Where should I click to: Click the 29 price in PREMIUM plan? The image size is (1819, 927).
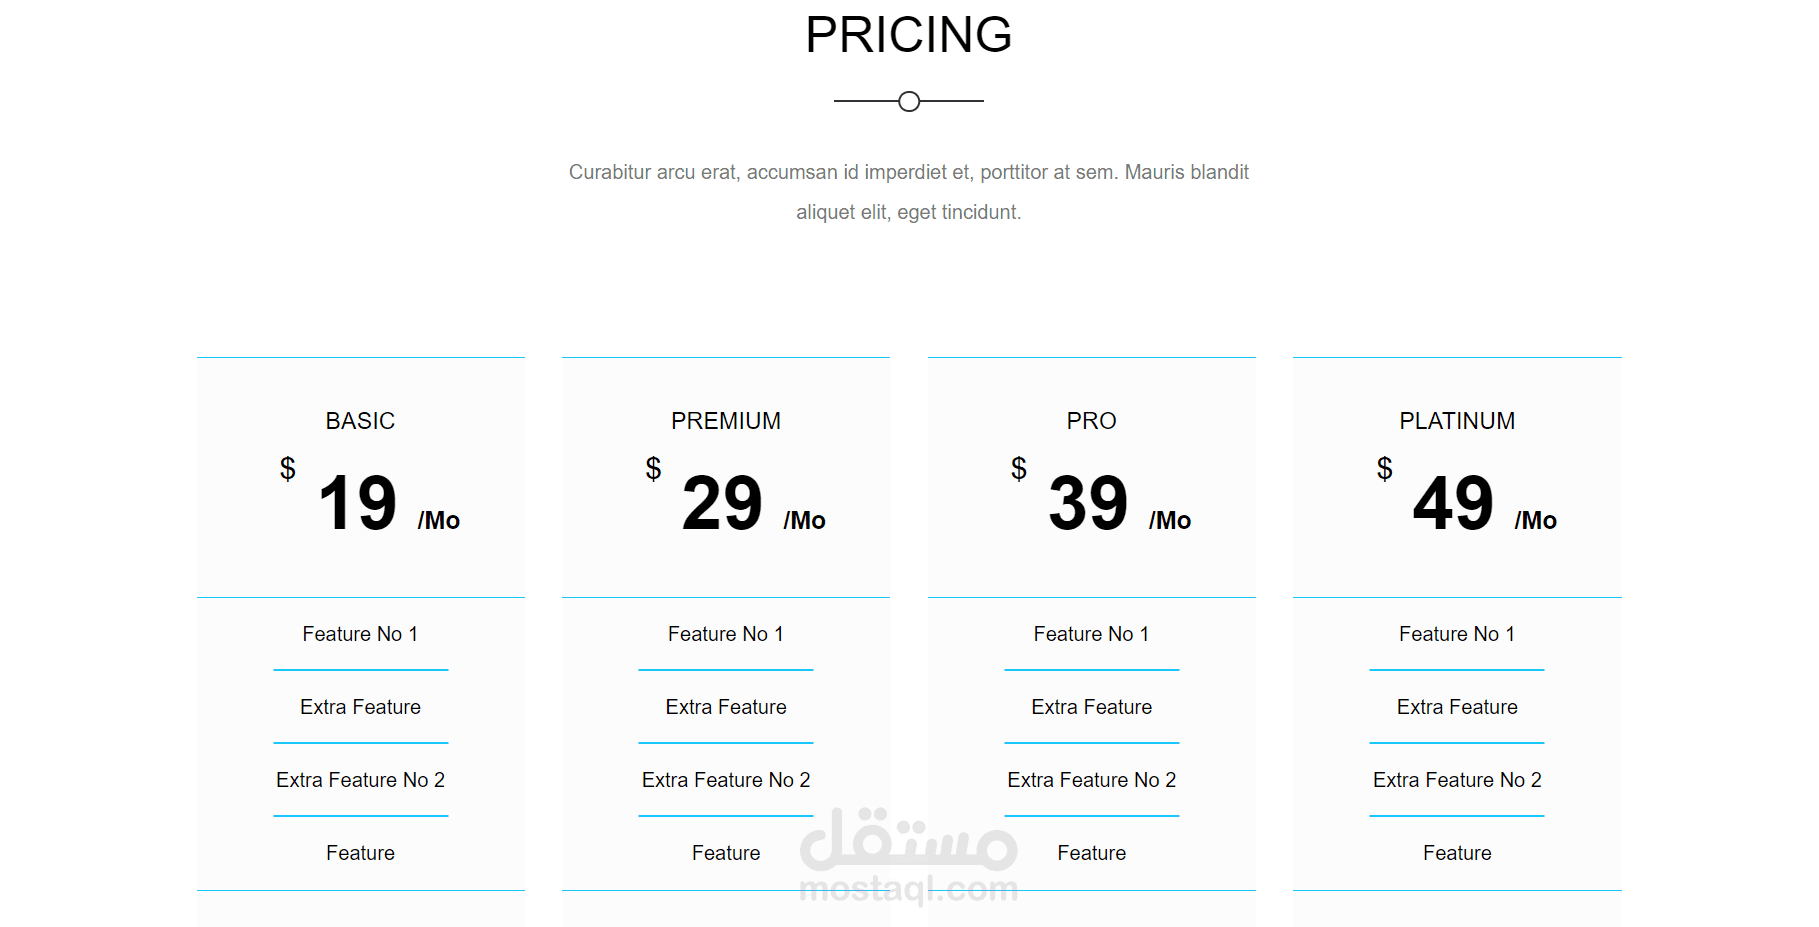click(x=722, y=503)
